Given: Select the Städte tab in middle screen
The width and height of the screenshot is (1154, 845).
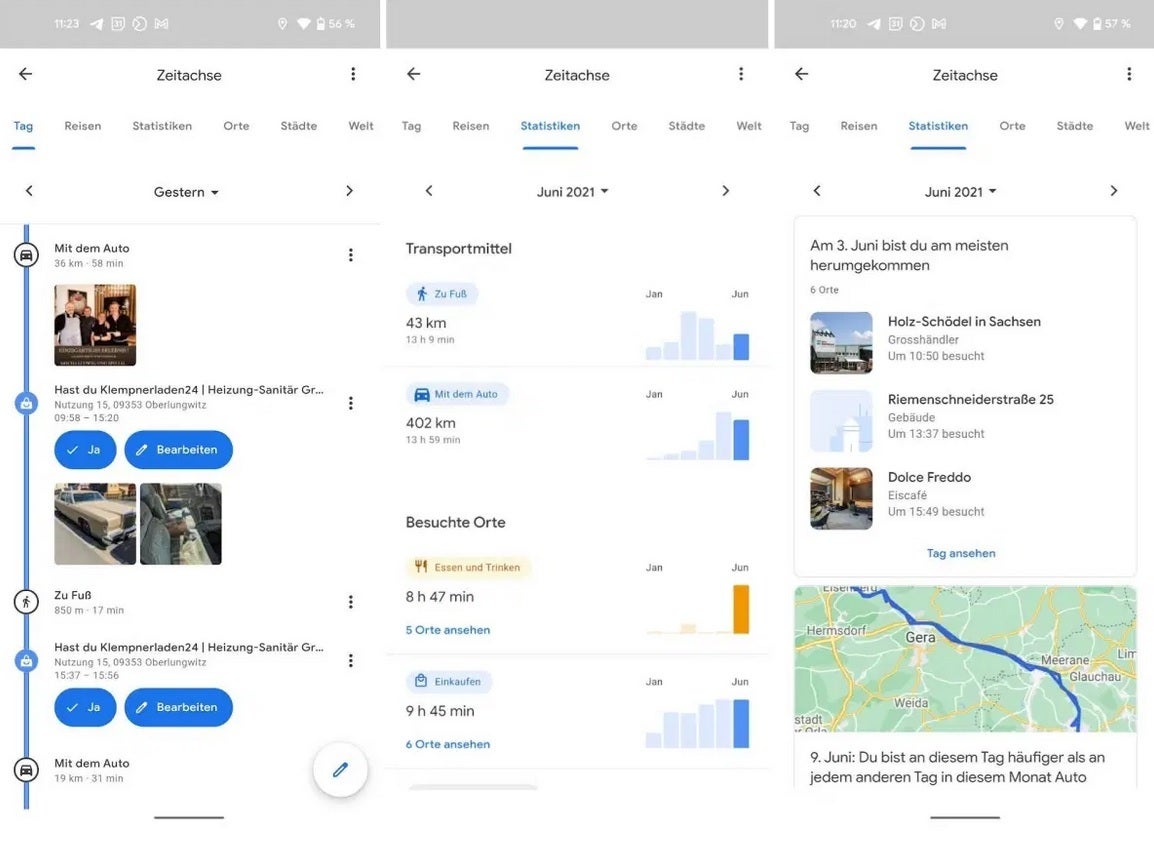Looking at the screenshot, I should tap(687, 126).
